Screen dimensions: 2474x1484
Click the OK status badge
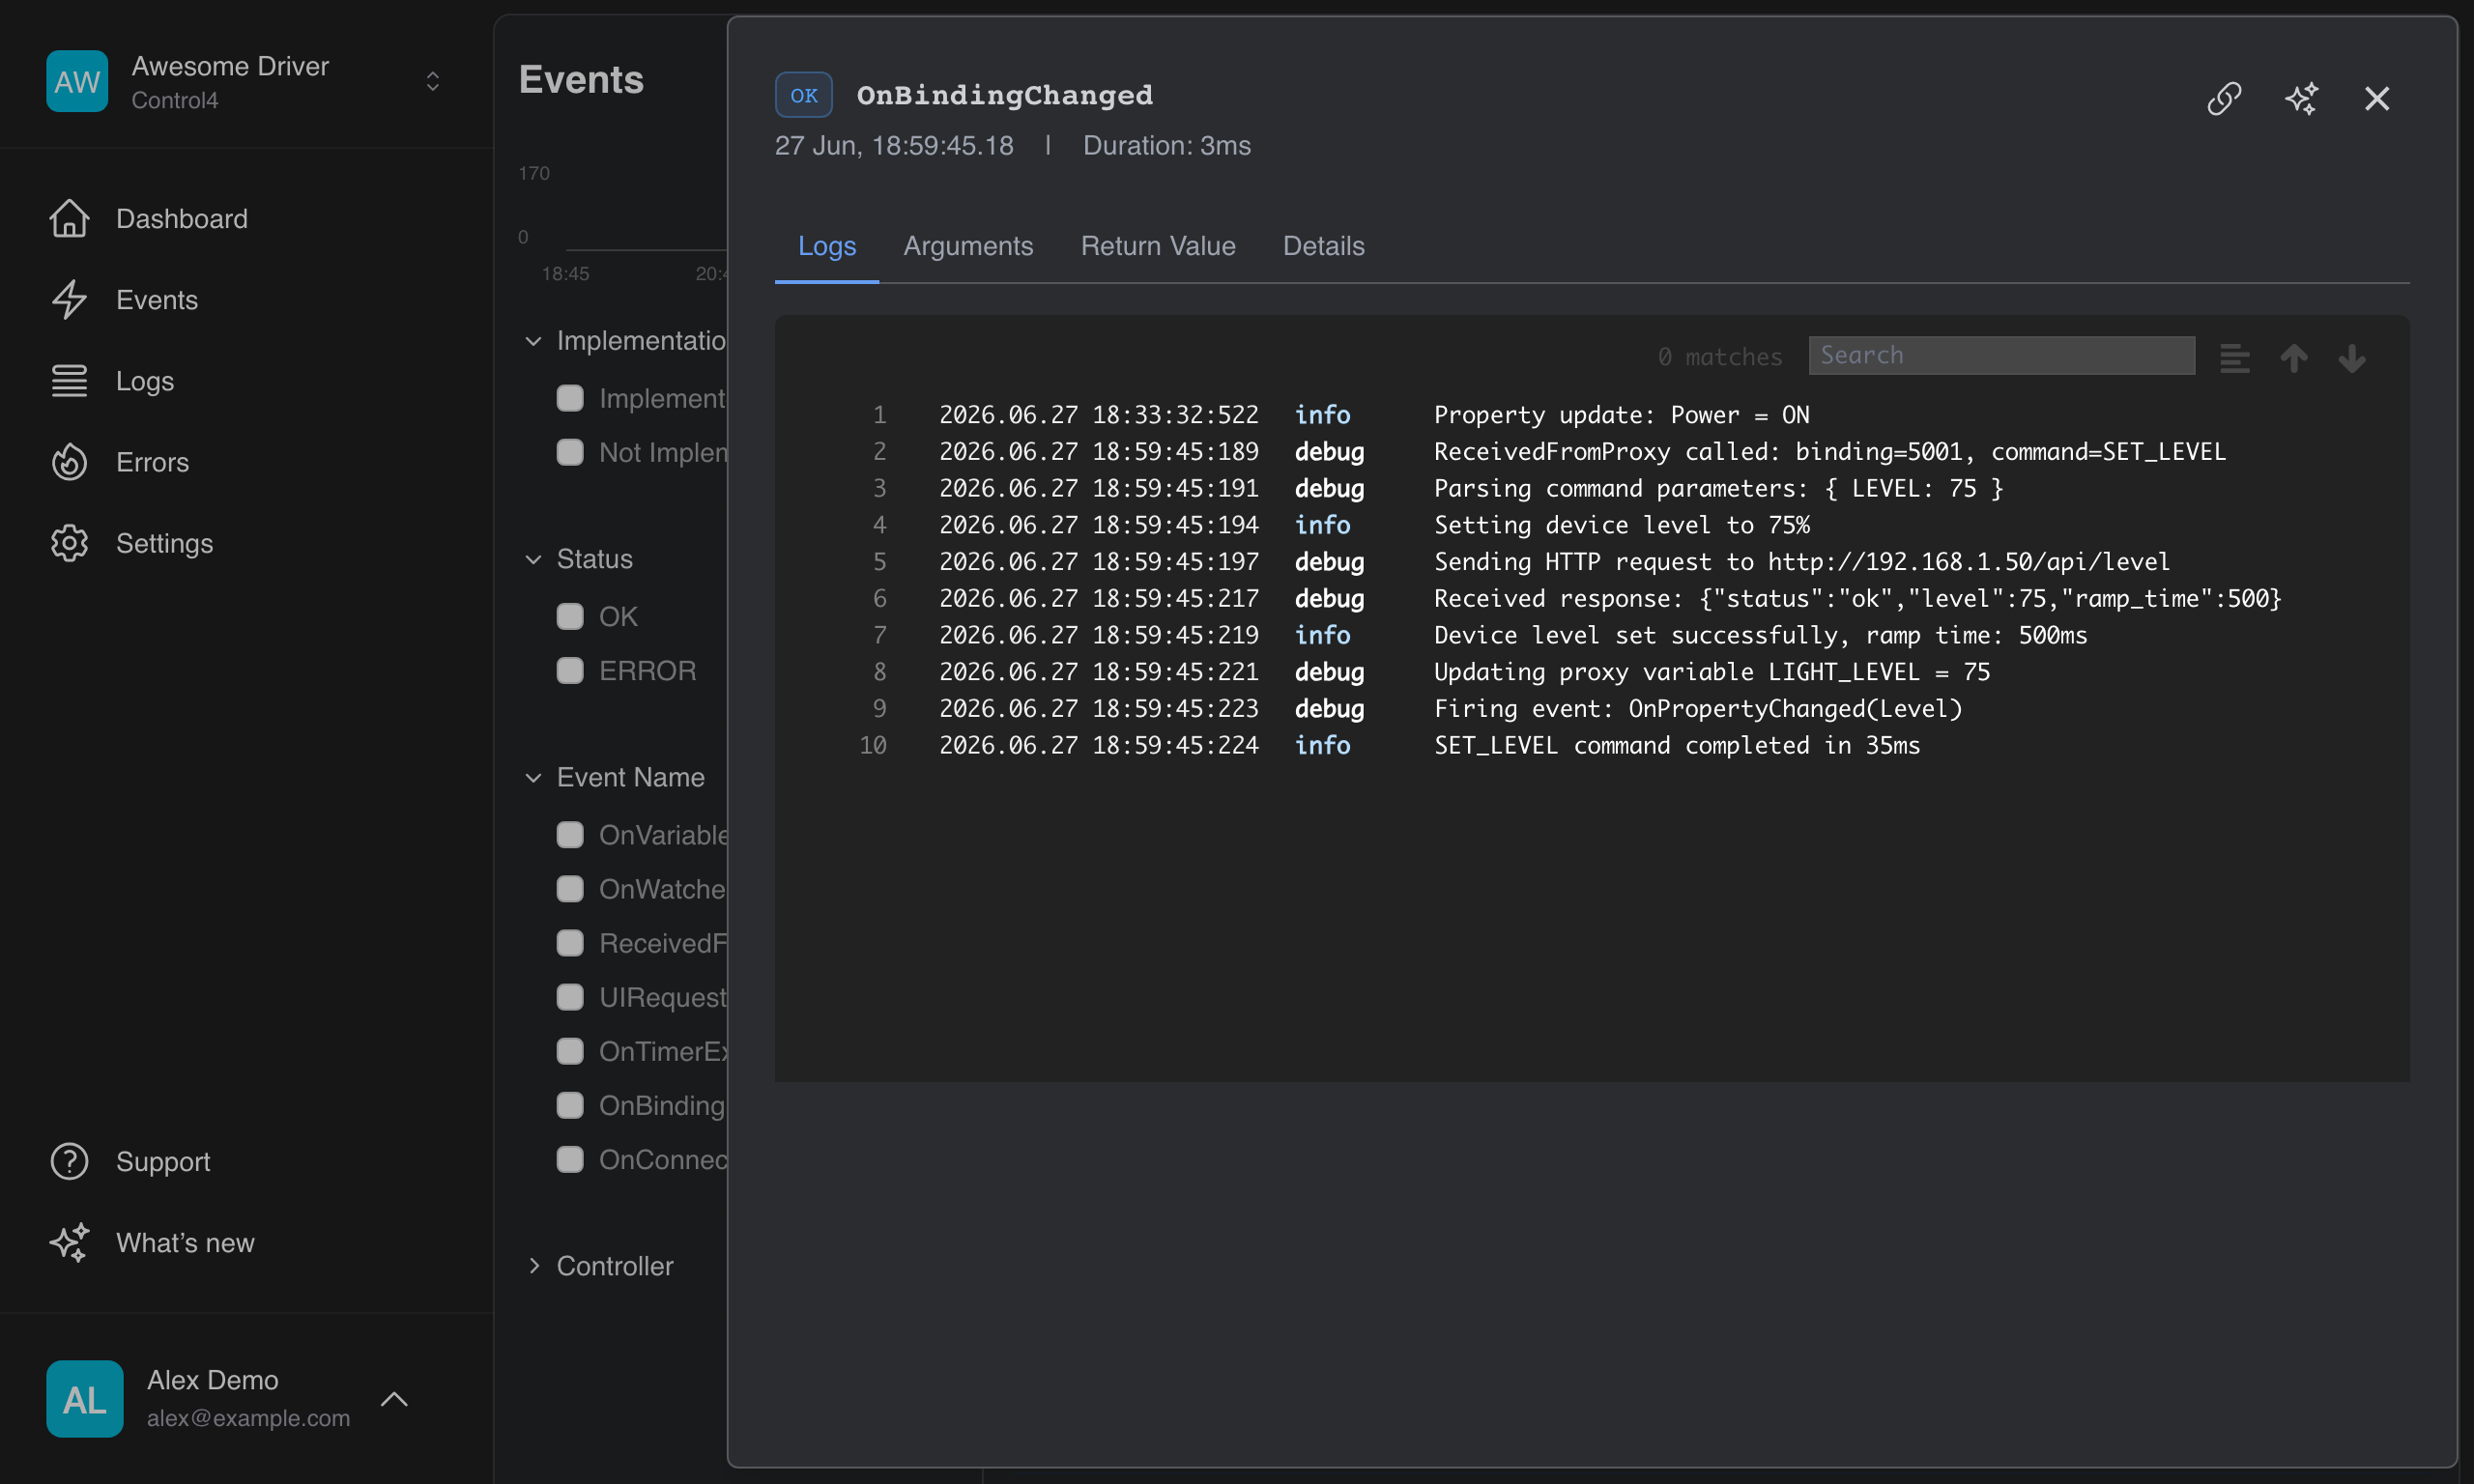click(x=803, y=95)
